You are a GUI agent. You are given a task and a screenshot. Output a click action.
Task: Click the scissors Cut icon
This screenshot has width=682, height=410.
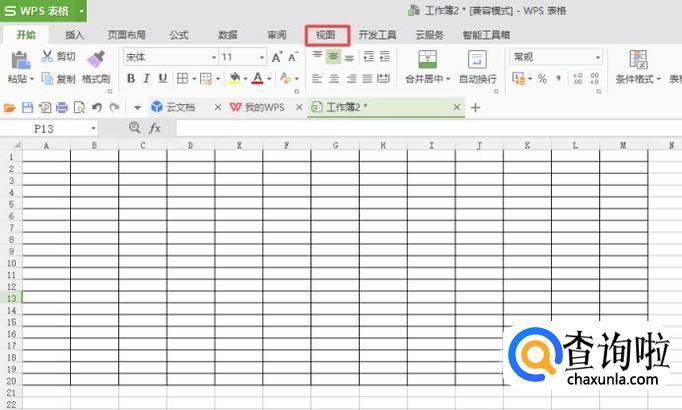(47, 56)
